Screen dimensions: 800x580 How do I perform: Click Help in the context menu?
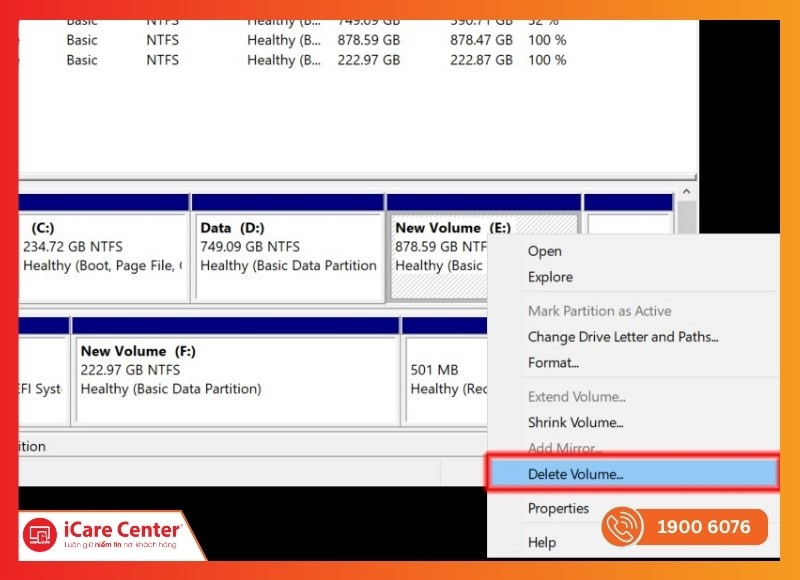542,542
